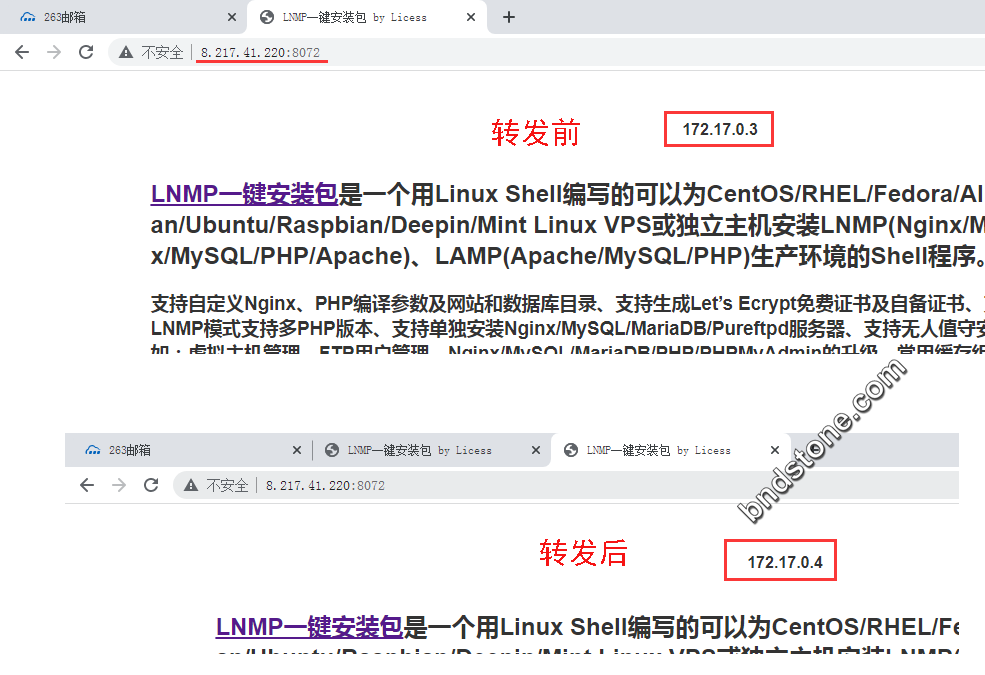
Task: Switch to 263邮箱 tab in lower browser
Action: click(188, 450)
